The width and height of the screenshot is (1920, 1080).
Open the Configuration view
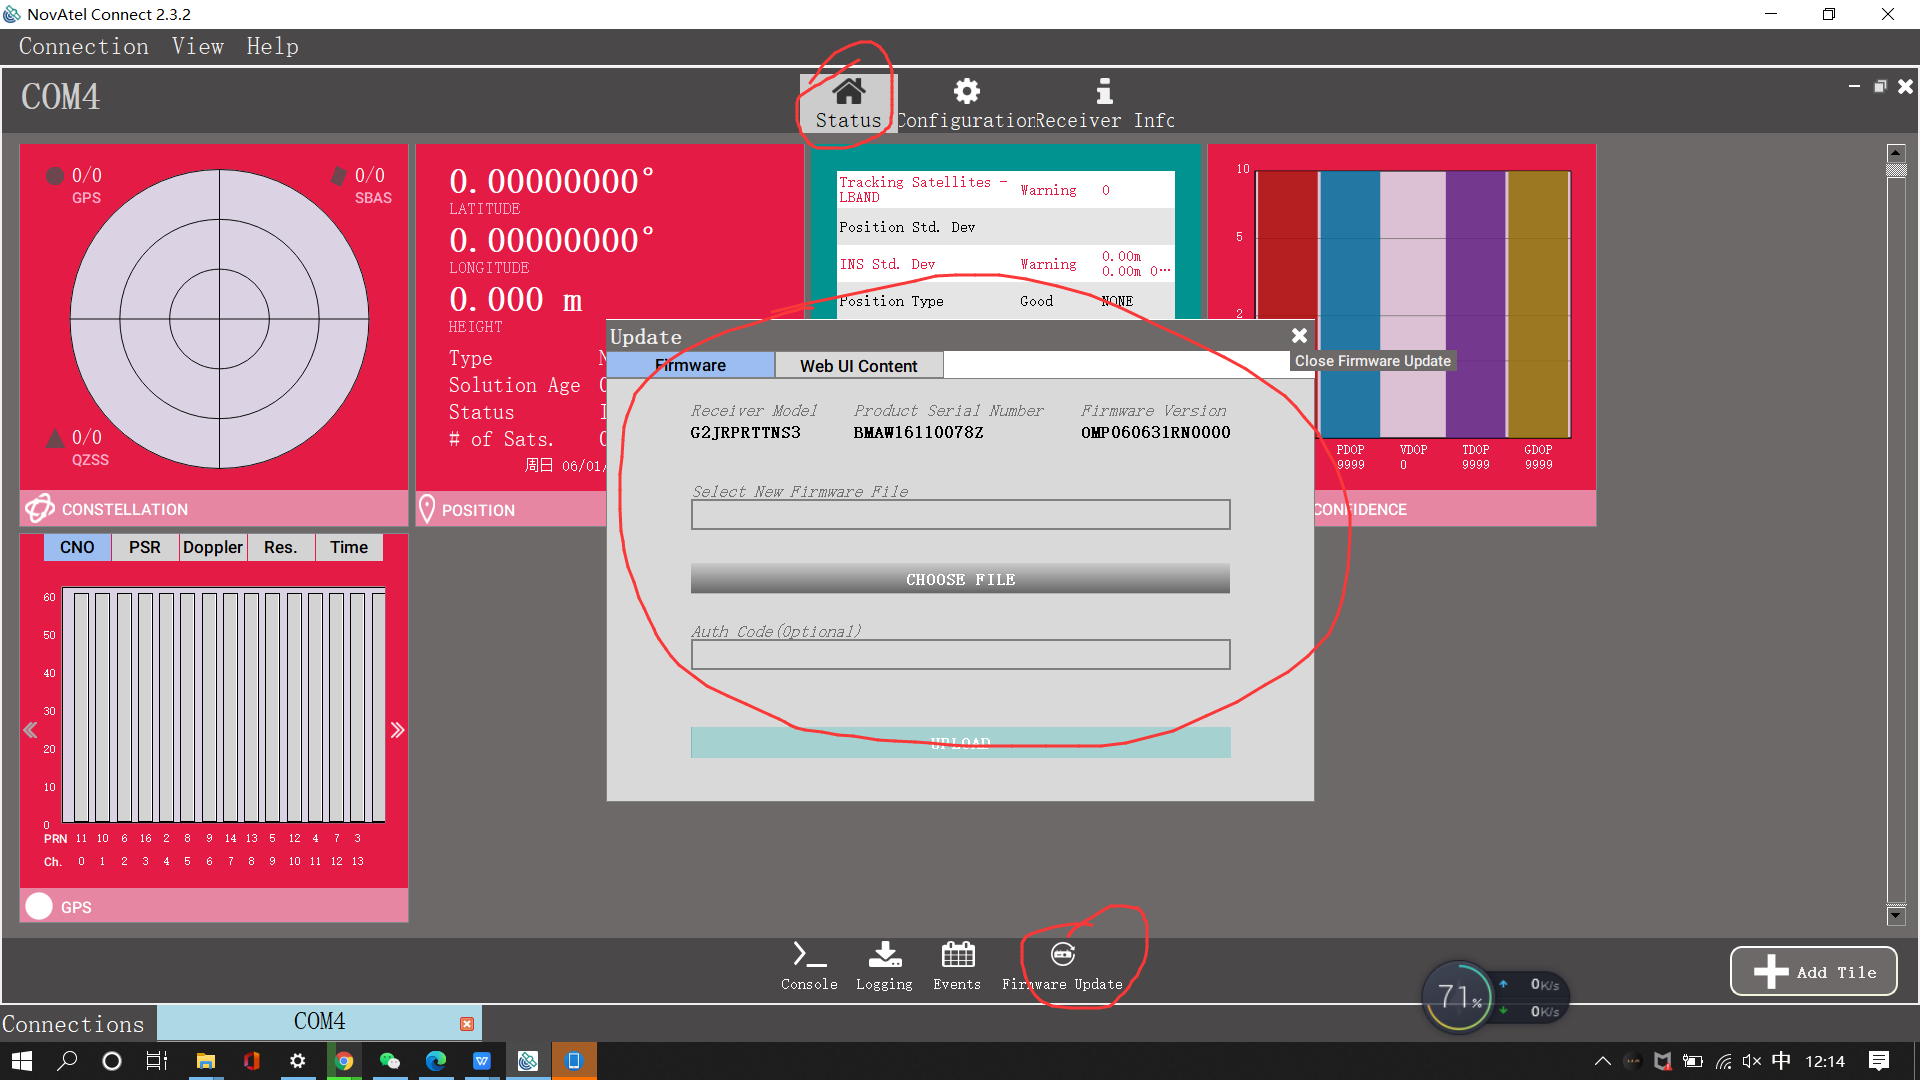966,100
